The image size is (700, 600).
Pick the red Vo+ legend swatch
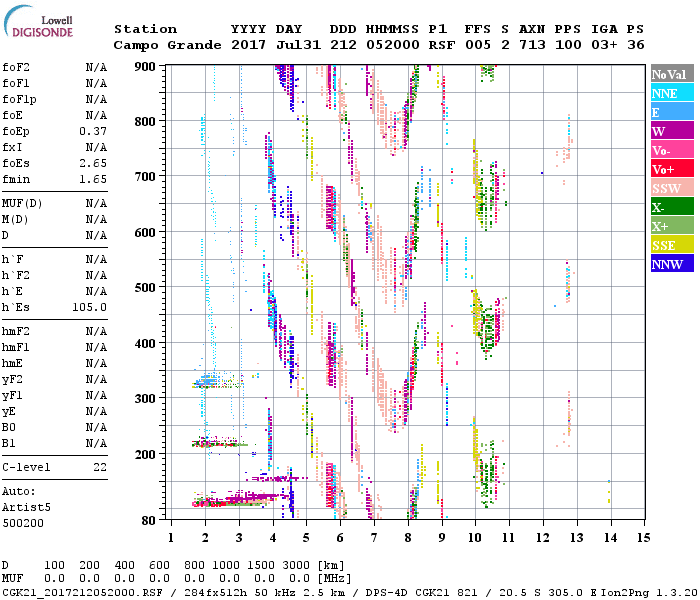point(671,169)
